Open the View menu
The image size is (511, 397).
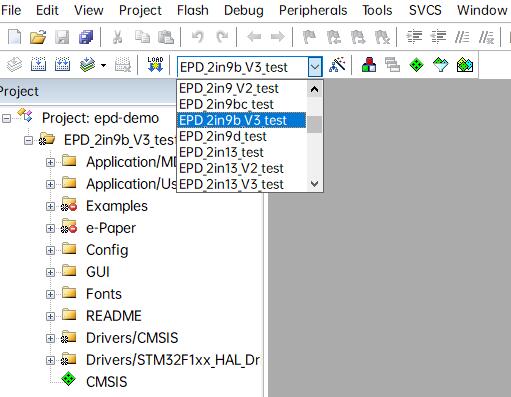[89, 10]
